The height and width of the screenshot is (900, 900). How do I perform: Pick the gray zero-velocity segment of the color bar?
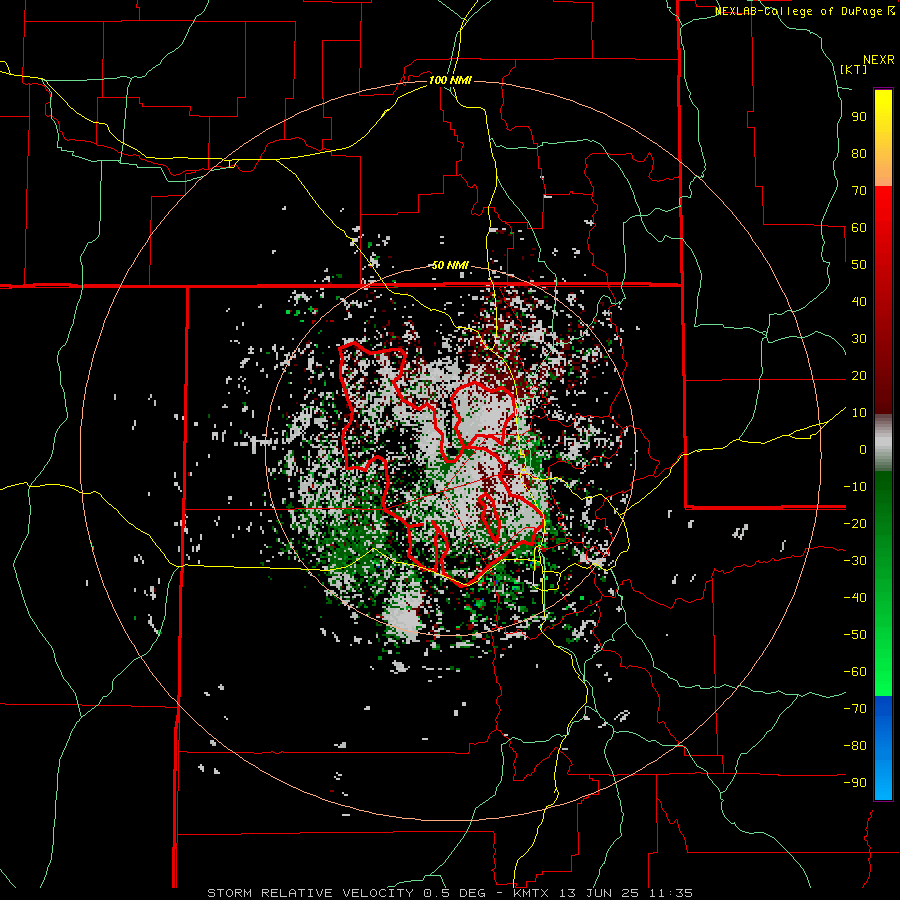[883, 442]
